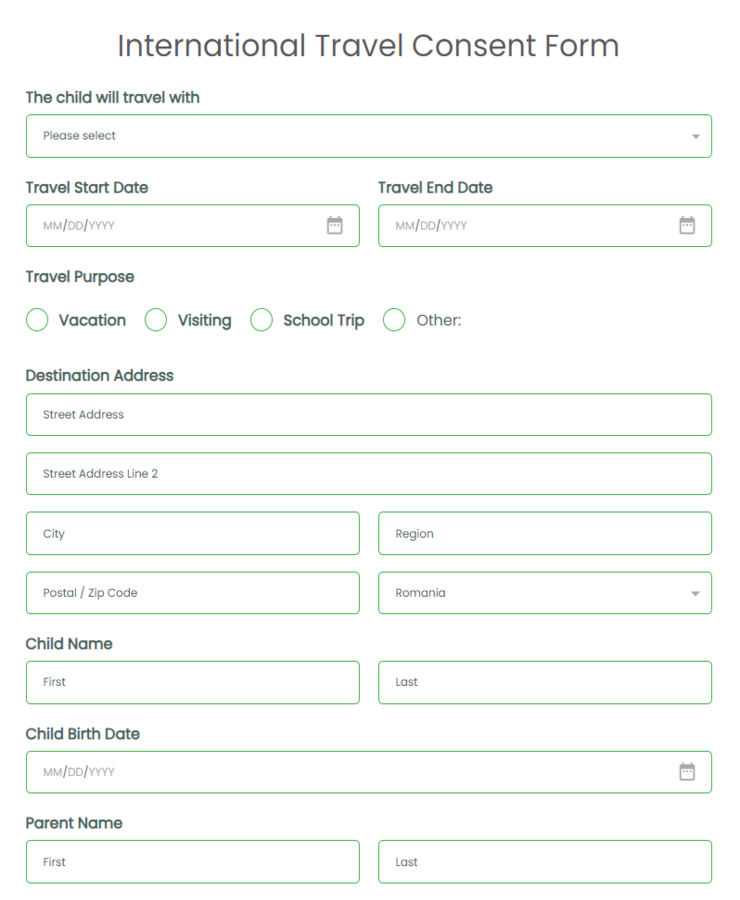Click the Child First name field

click(x=192, y=682)
